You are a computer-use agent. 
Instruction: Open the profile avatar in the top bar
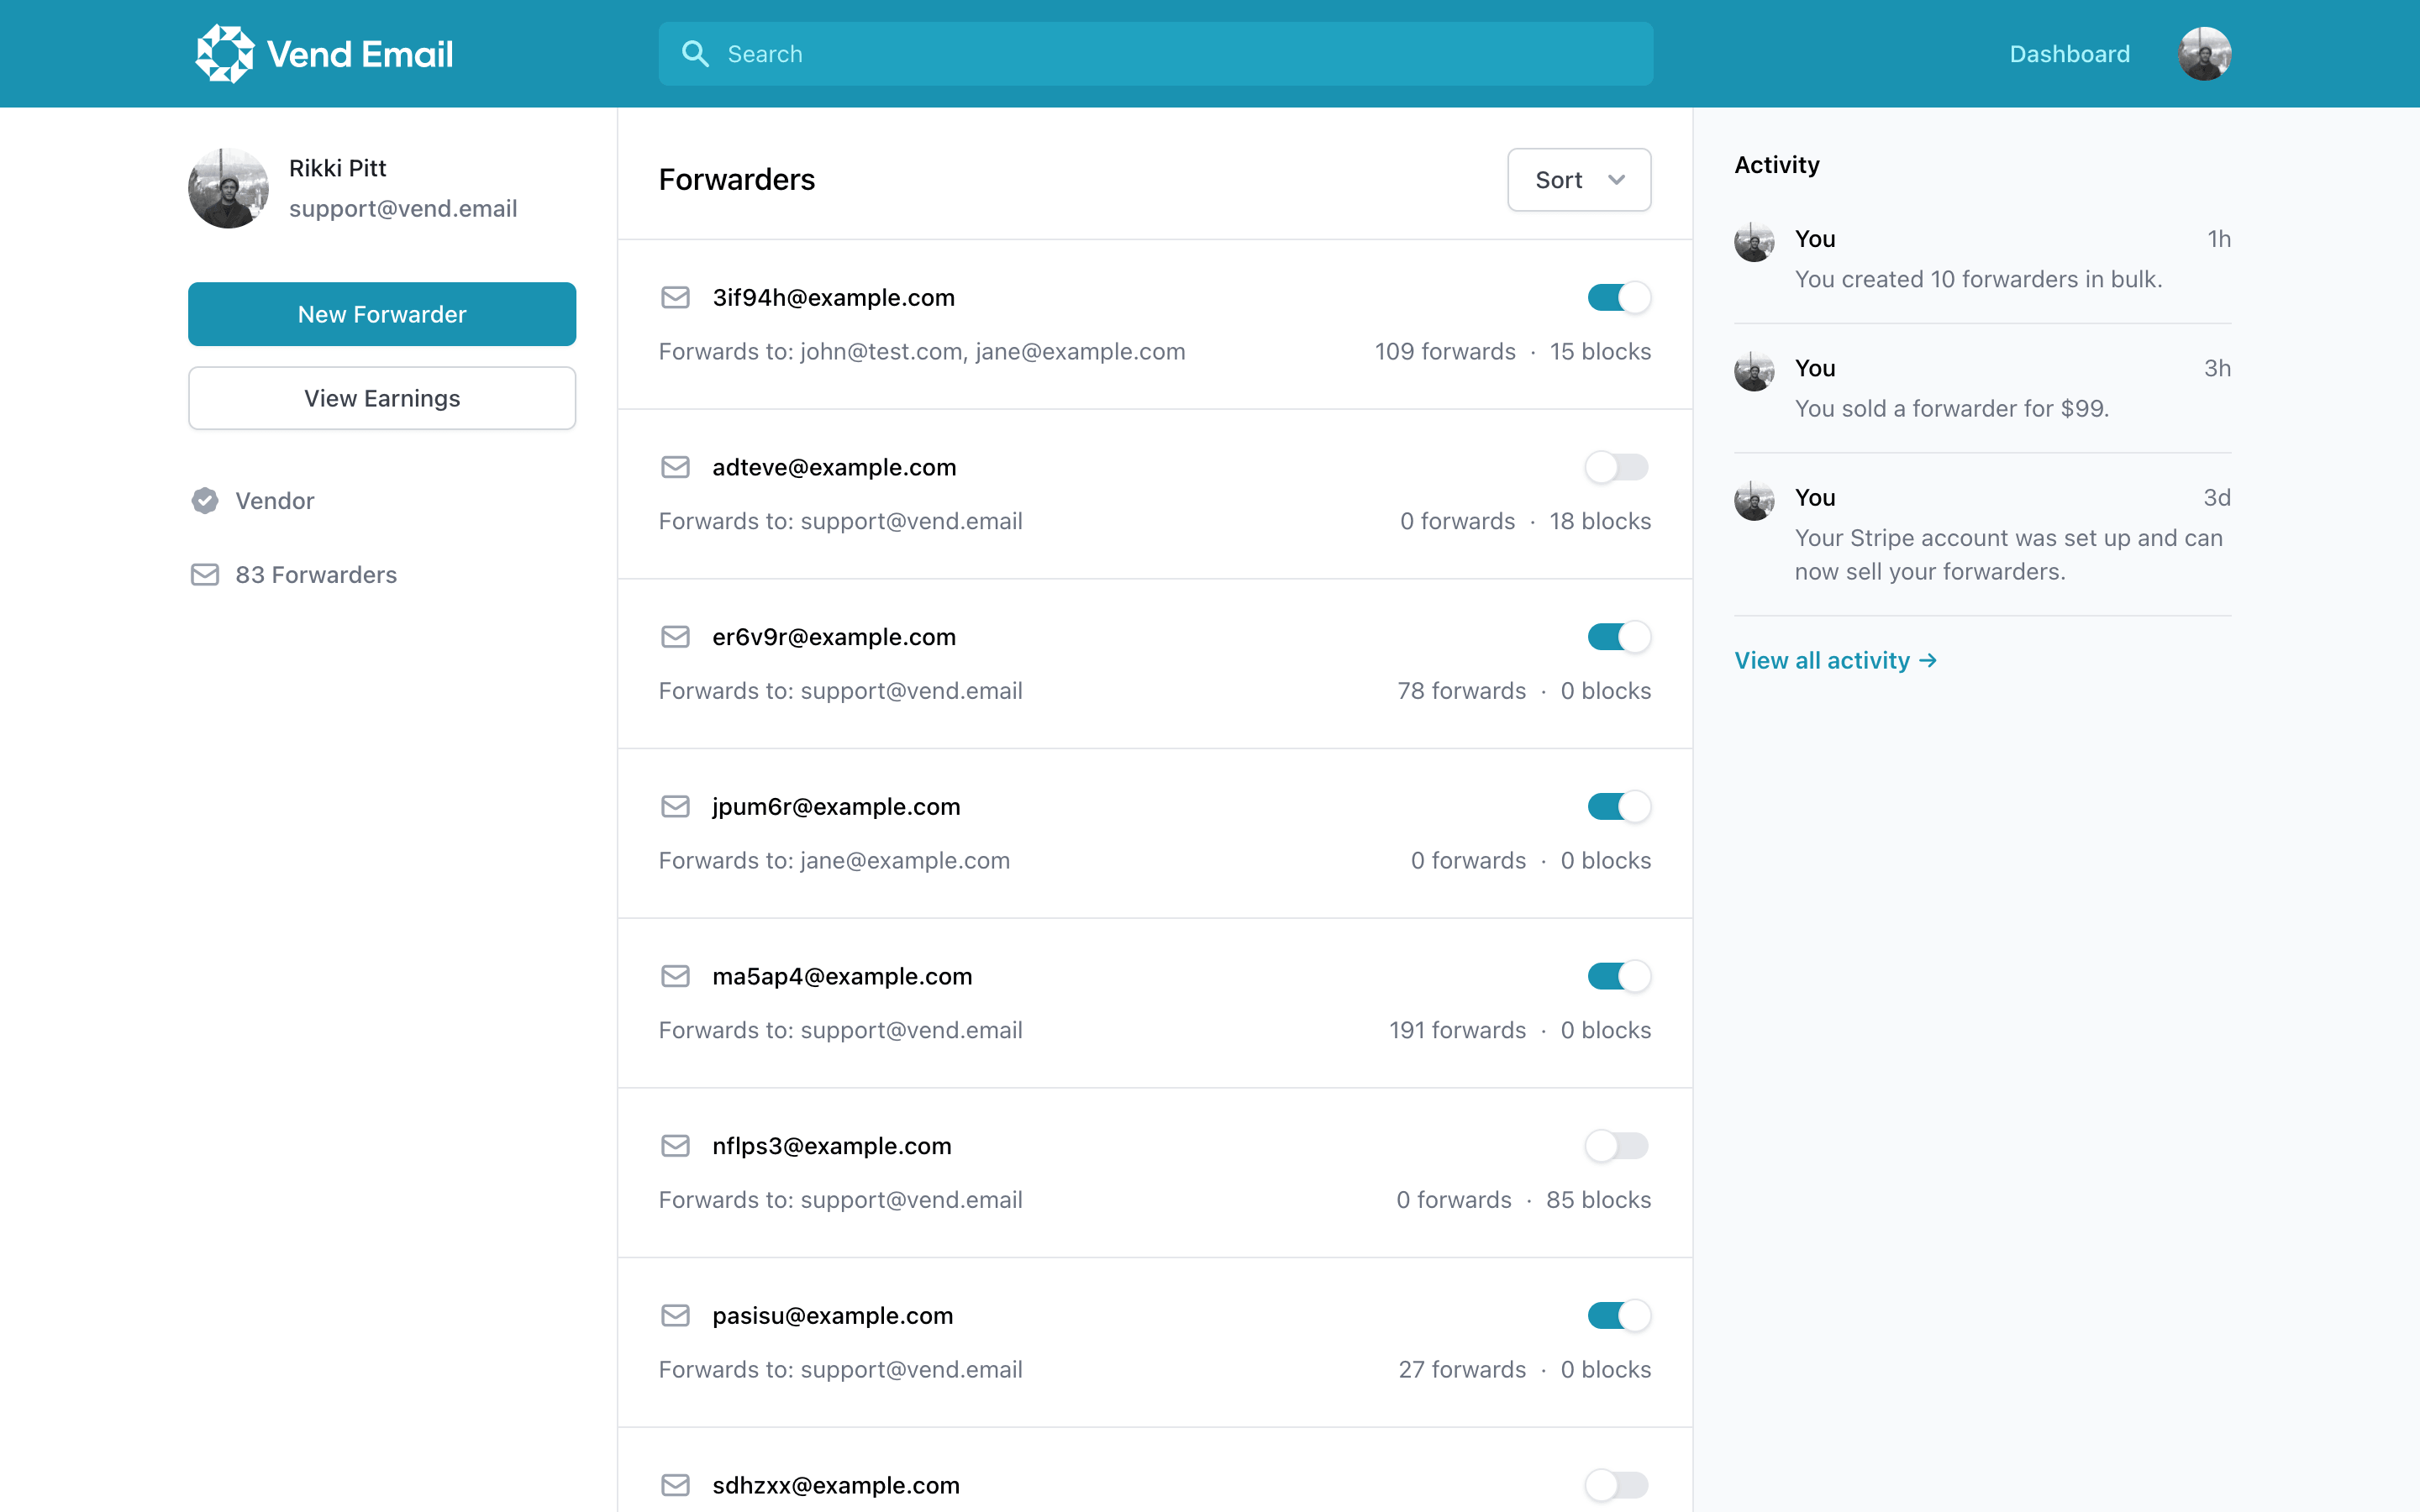2206,53
